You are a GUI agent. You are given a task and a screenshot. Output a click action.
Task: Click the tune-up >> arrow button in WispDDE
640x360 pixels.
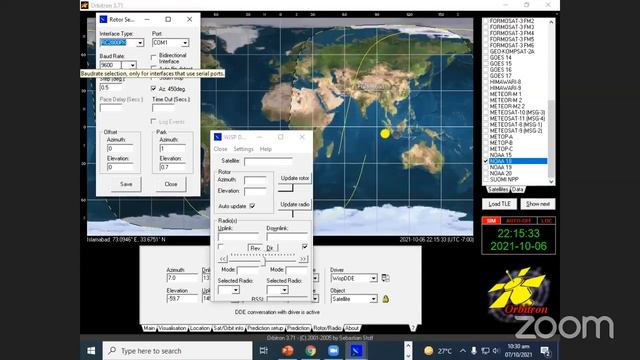(x=302, y=259)
